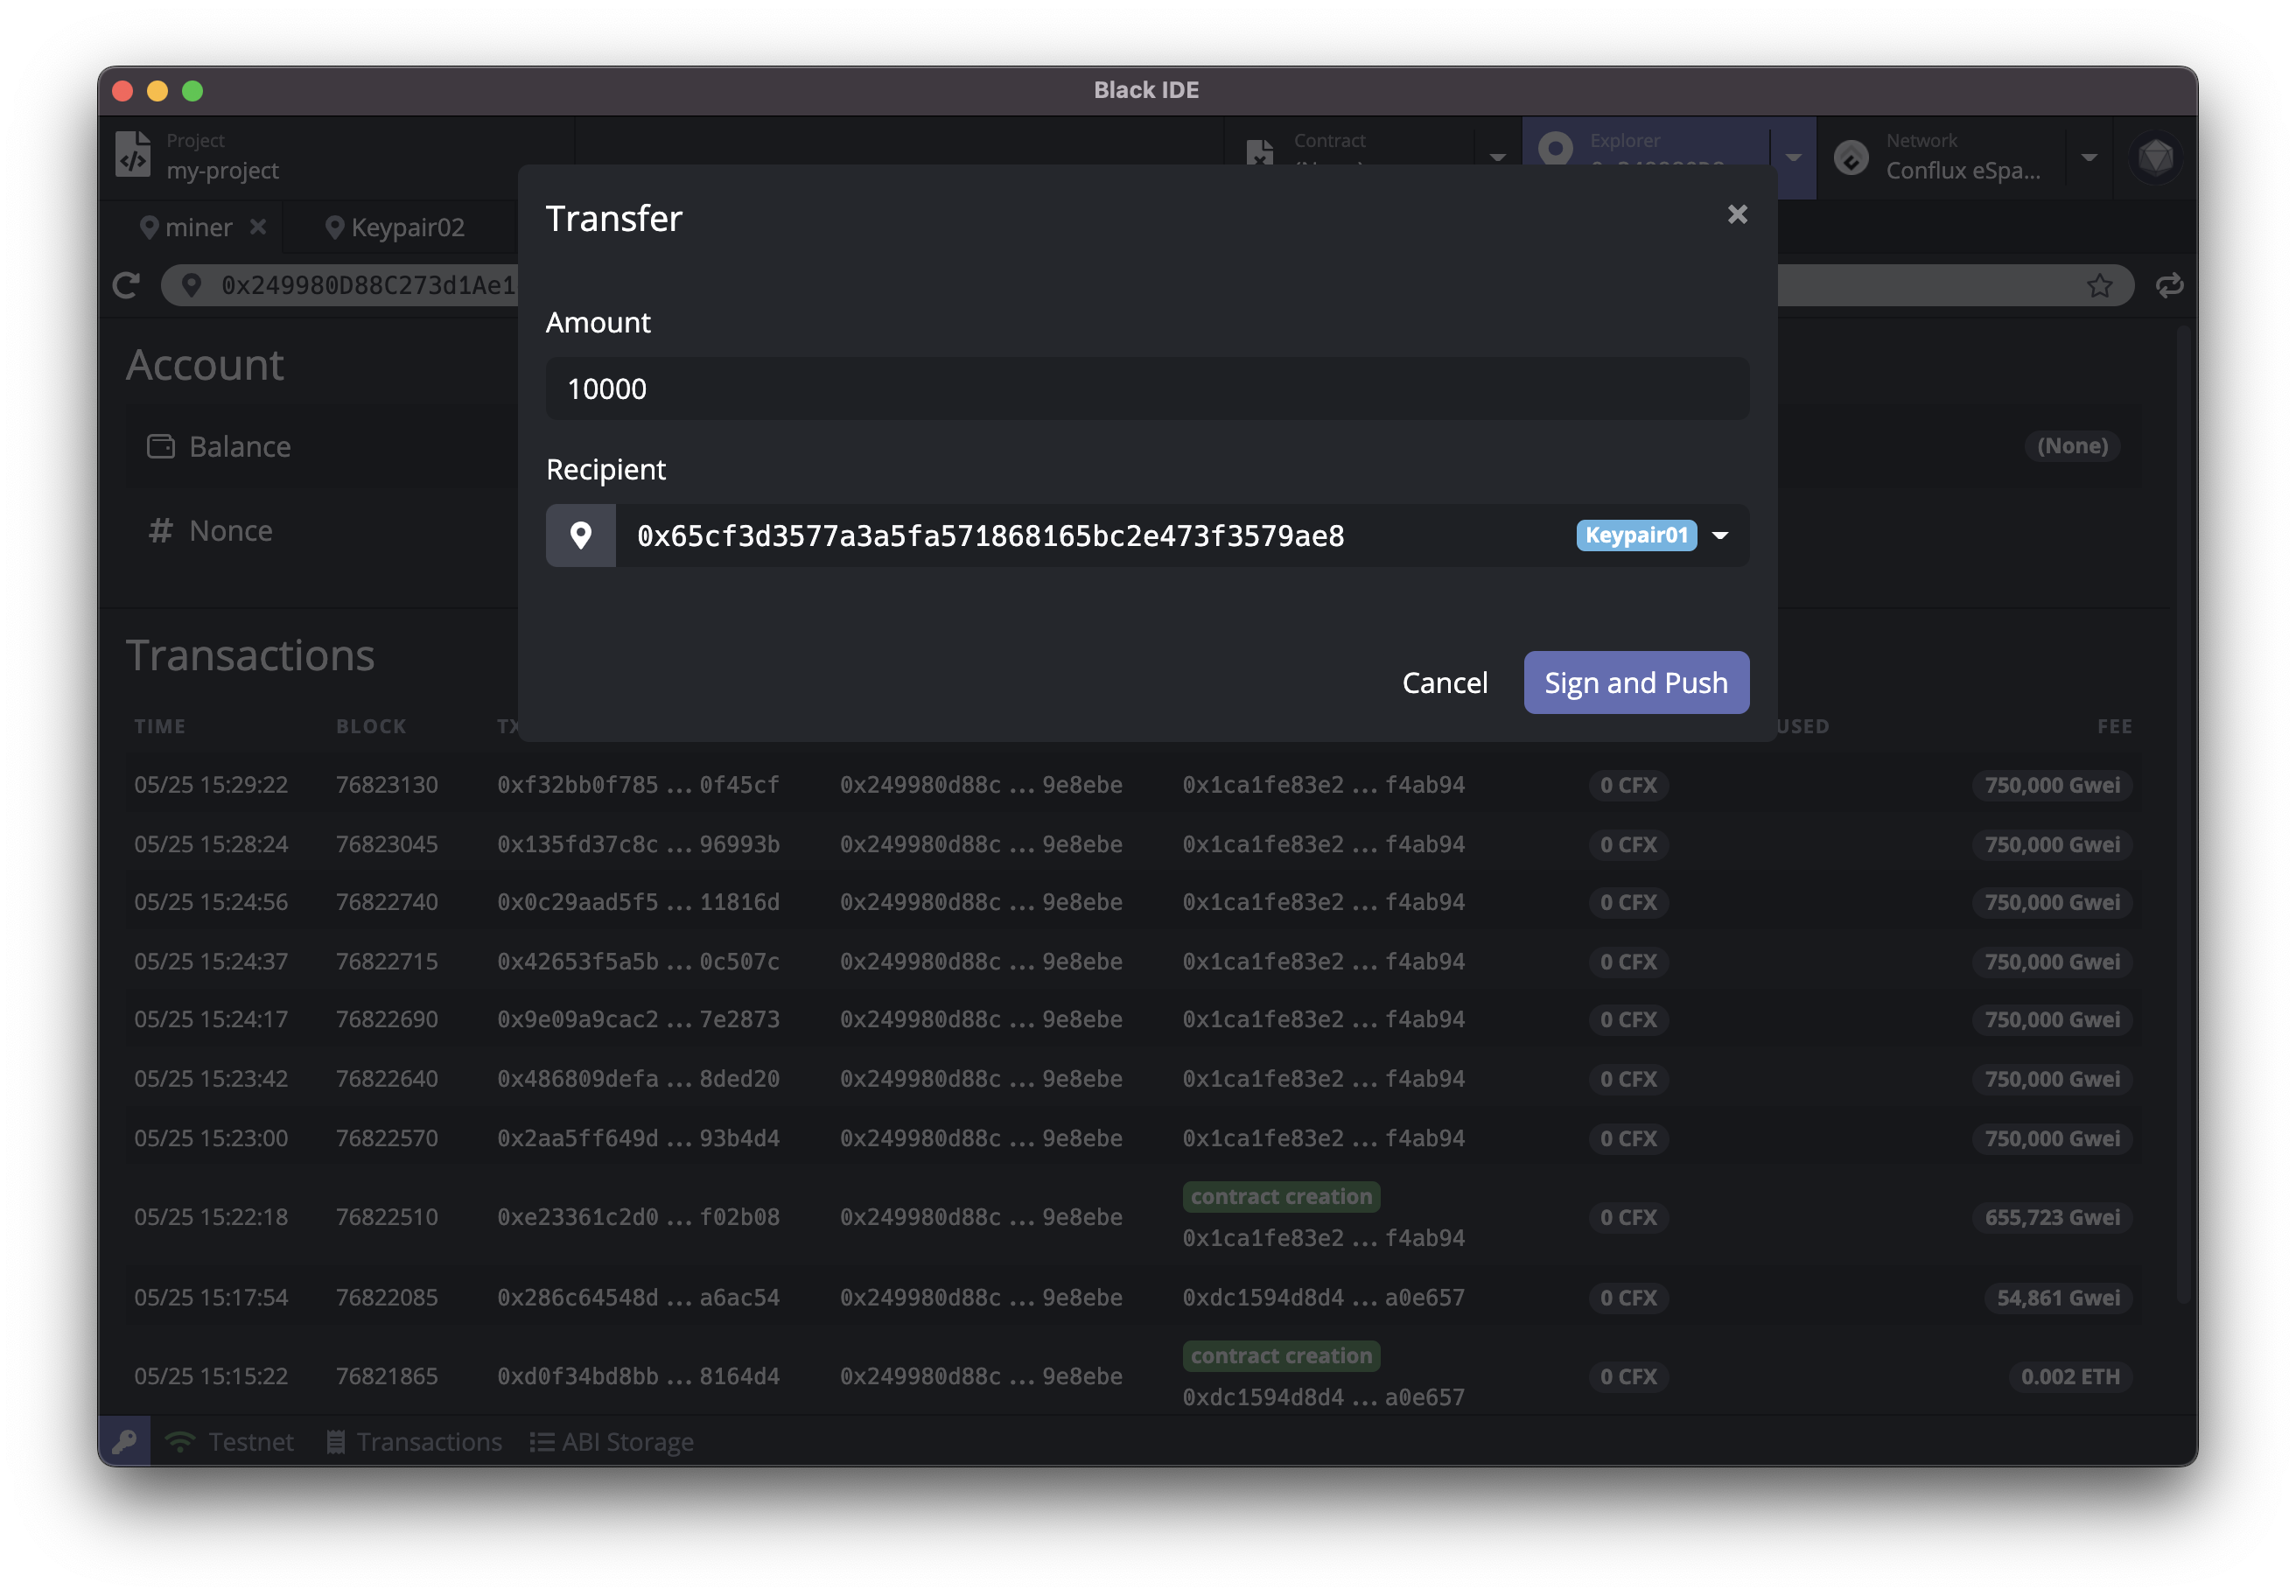Click the gem avatar icon at top right
The height and width of the screenshot is (1596, 2296).
pyautogui.click(x=2155, y=157)
